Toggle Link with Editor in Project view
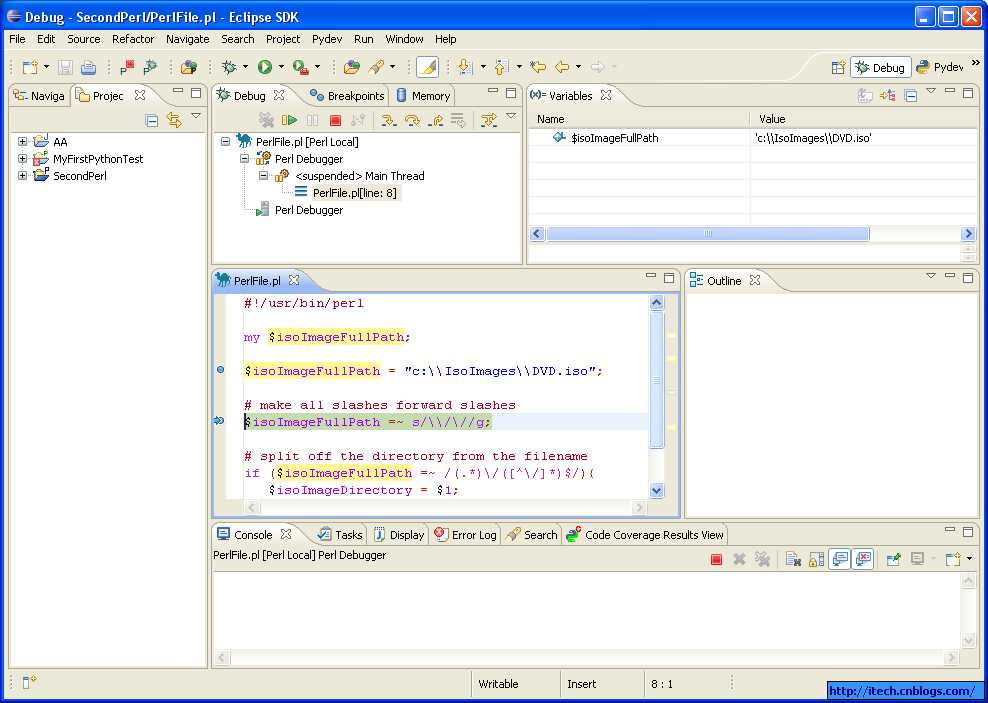Viewport: 988px width, 703px height. (174, 120)
